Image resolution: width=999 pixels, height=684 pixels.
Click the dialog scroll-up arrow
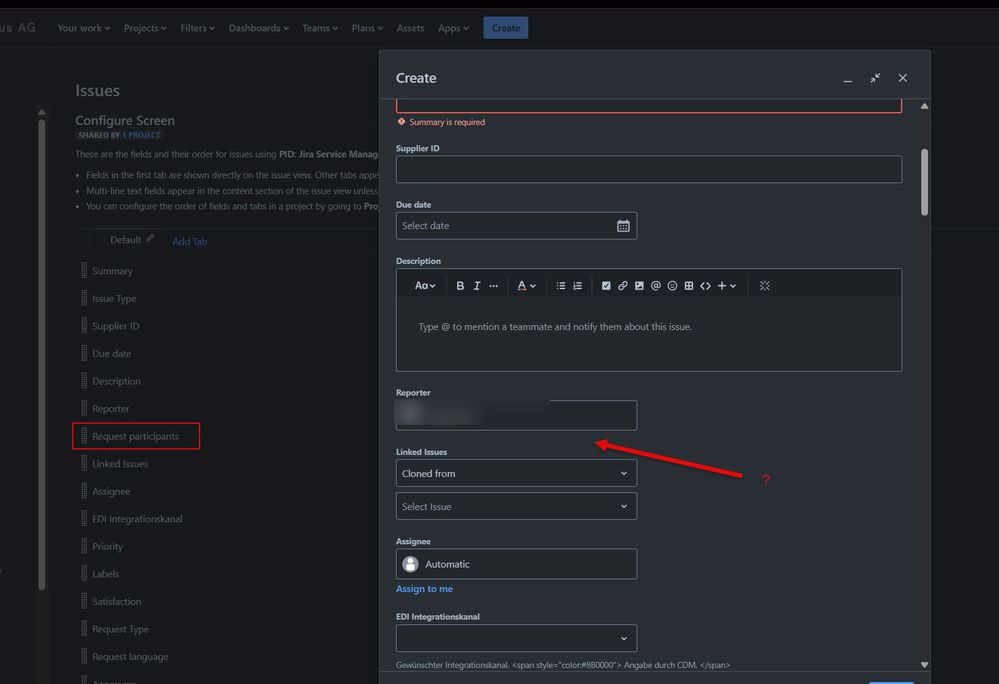pyautogui.click(x=924, y=106)
